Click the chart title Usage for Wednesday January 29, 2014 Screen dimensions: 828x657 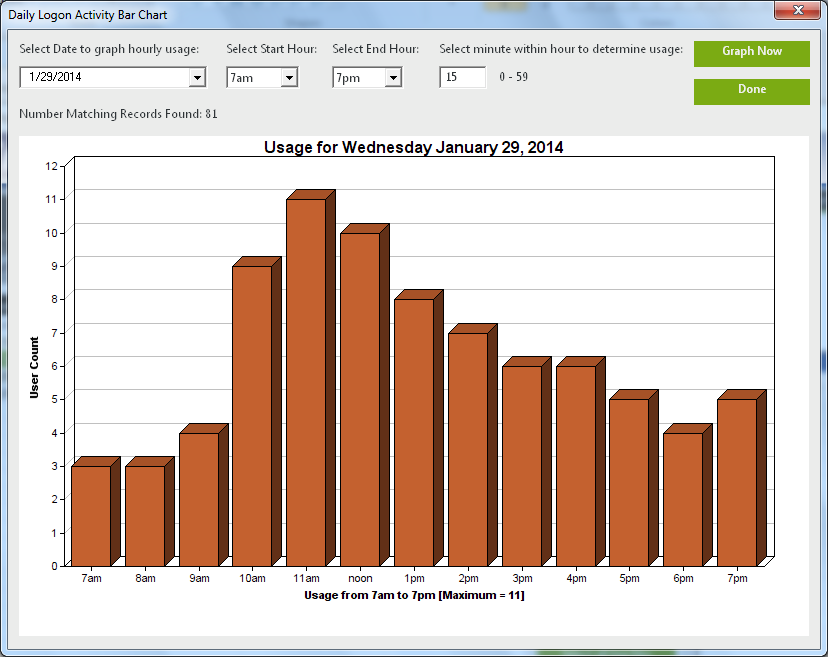tap(413, 147)
